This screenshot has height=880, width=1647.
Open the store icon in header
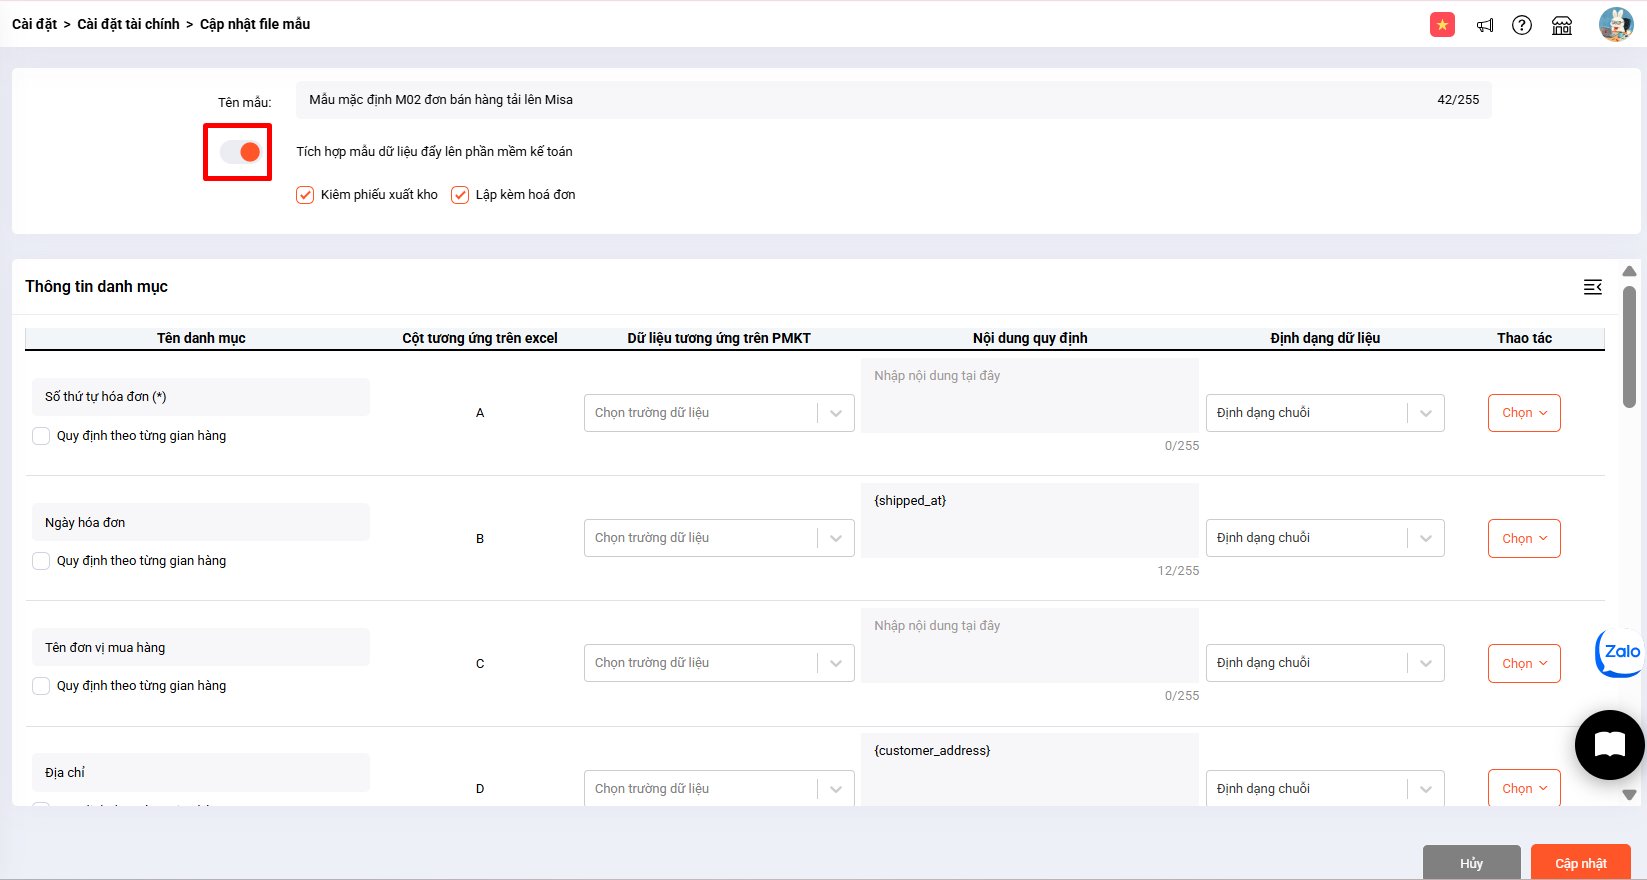coord(1562,25)
